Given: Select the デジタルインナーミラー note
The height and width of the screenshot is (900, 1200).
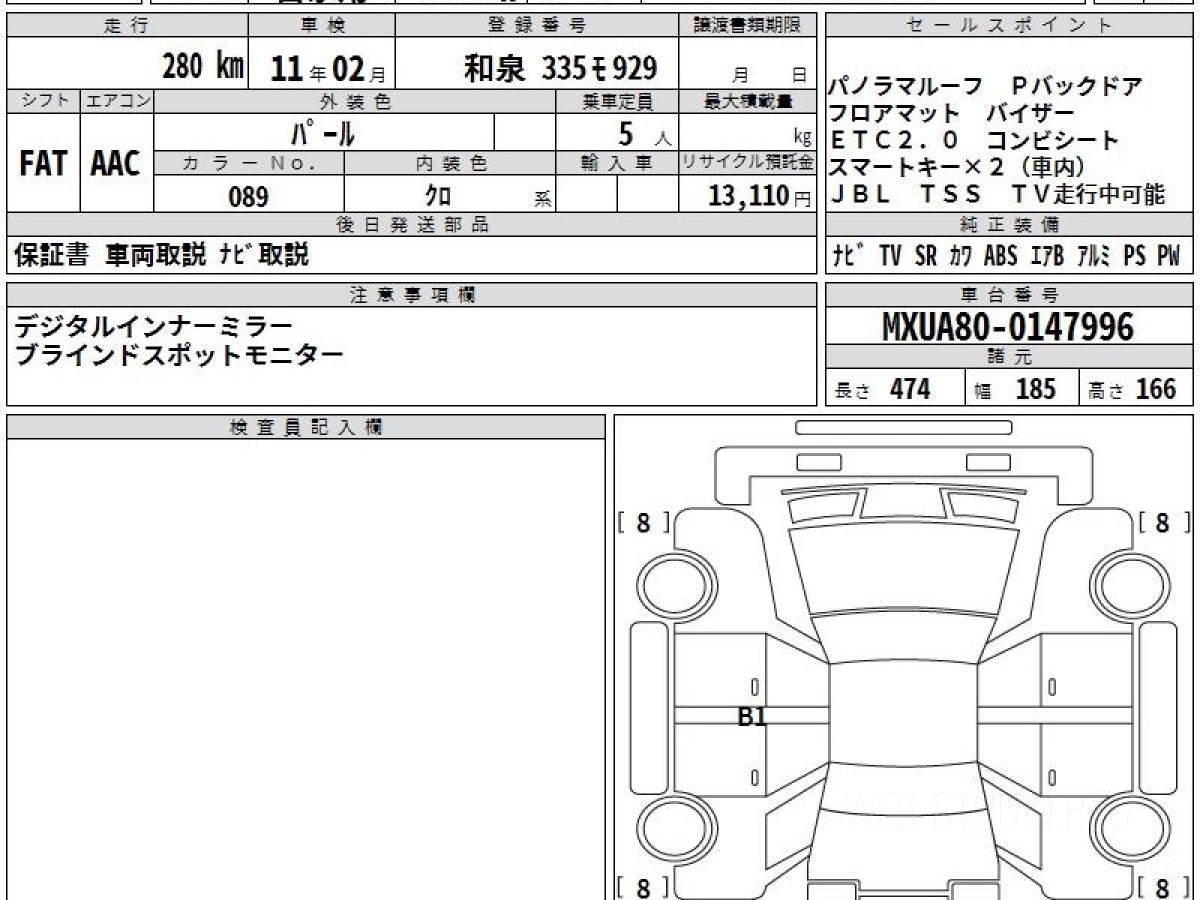Looking at the screenshot, I should [154, 326].
